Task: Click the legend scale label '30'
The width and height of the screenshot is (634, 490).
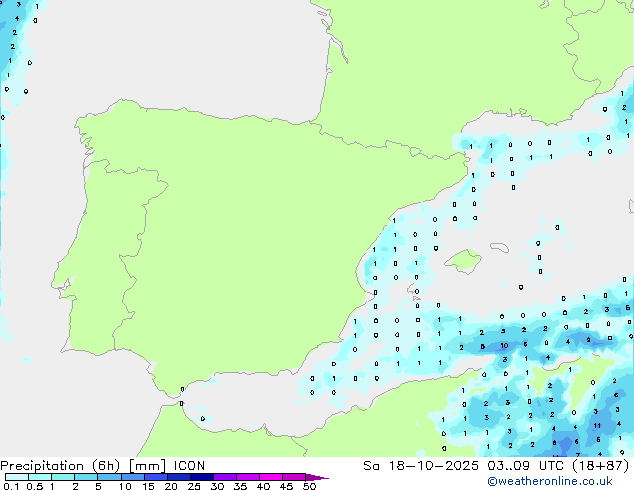Action: click(217, 486)
